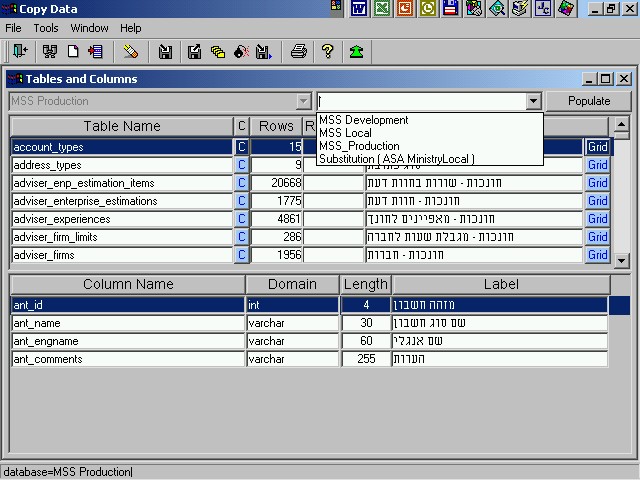Open the Tools menu

coord(46,28)
